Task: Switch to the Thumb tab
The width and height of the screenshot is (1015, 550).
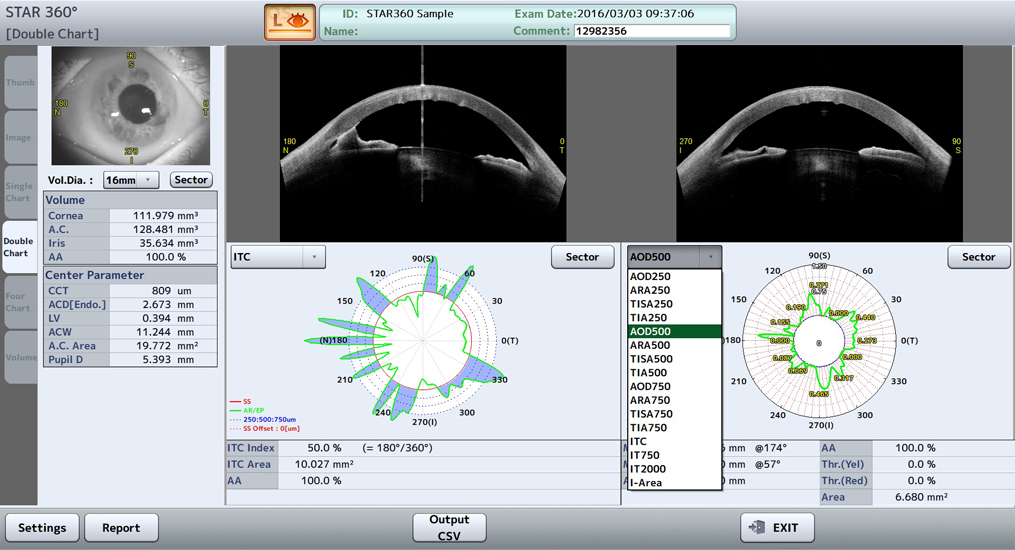Action: pyautogui.click(x=19, y=83)
